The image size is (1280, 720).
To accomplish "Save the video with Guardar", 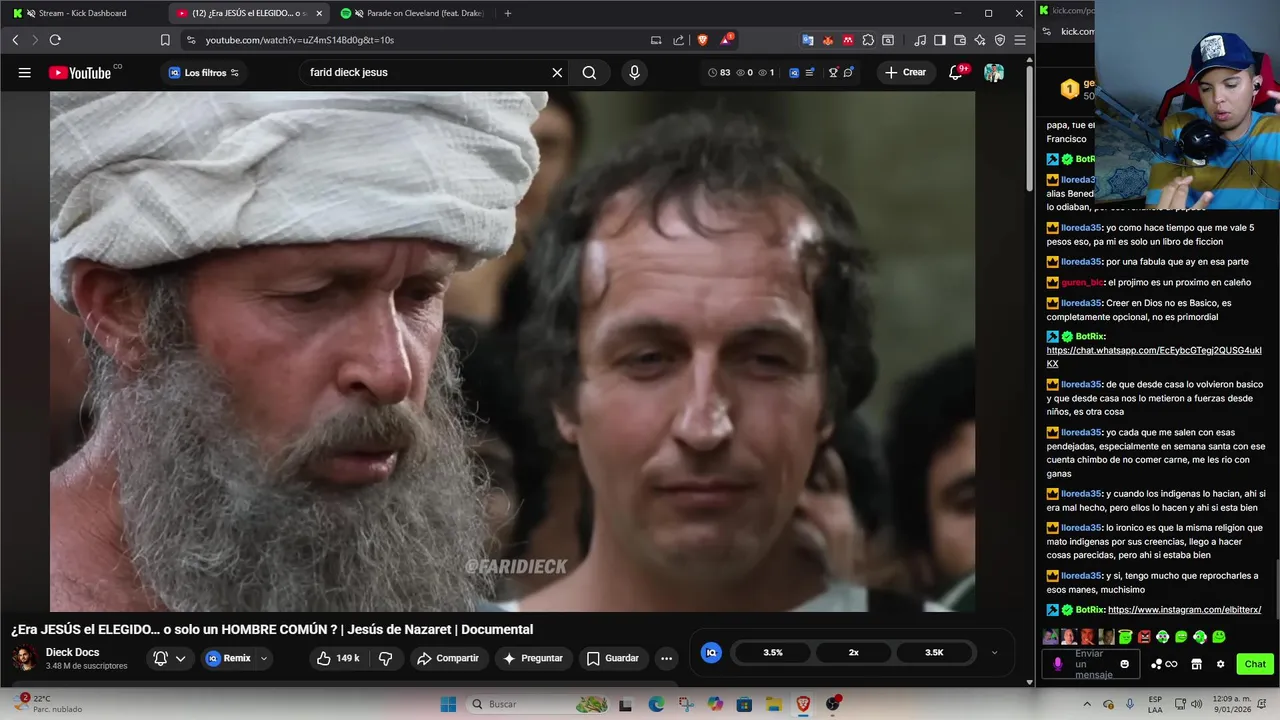I will tap(612, 658).
